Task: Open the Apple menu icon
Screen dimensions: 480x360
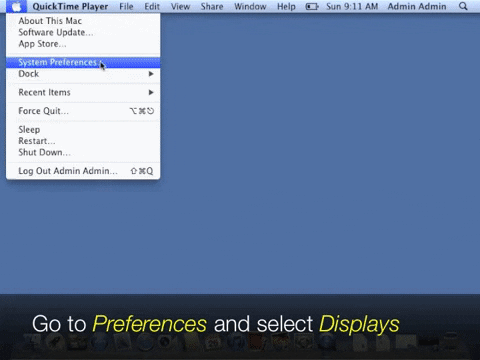Action: [x=16, y=6]
